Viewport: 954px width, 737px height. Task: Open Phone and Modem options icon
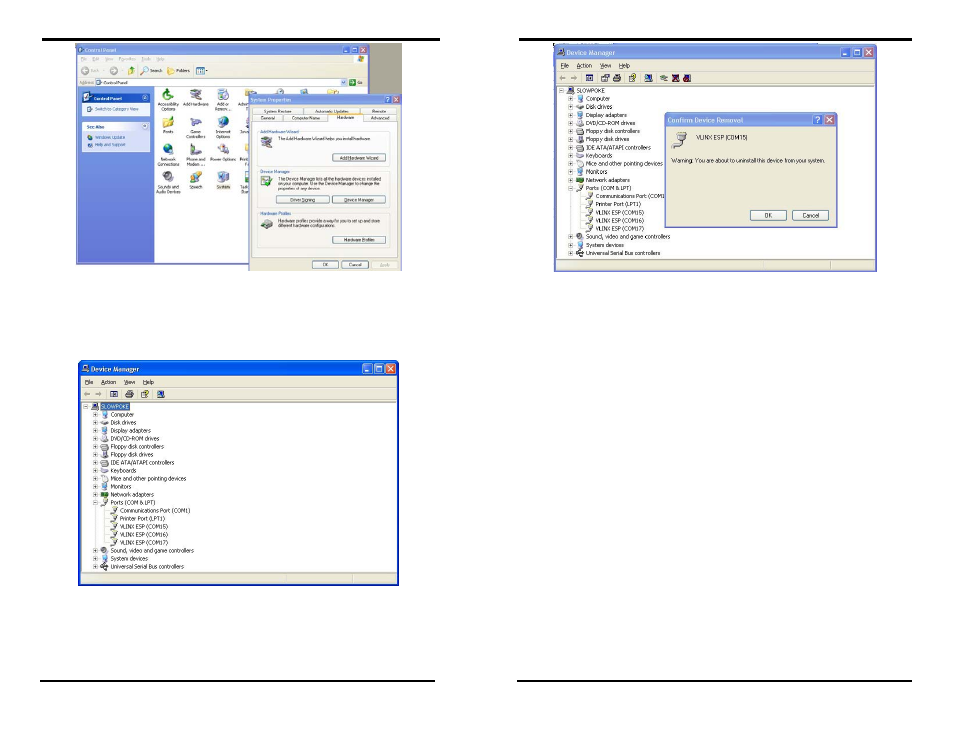coord(195,155)
